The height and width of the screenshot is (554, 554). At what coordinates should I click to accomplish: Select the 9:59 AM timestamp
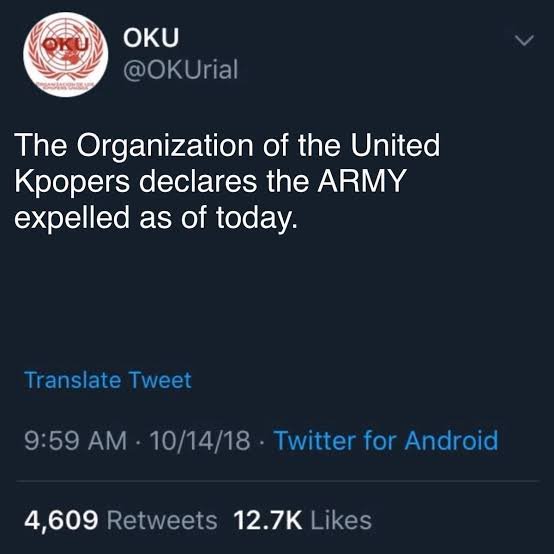click(75, 441)
